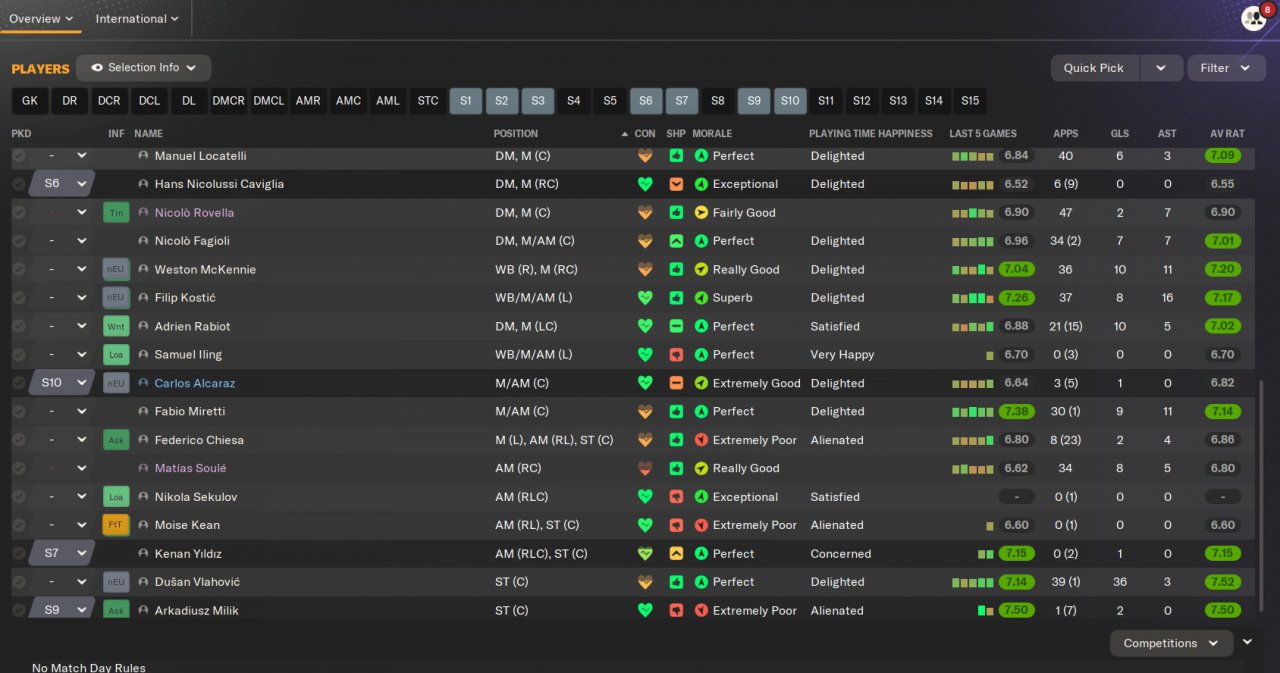Viewport: 1280px width, 673px height.
Task: Click Carlos Alcaraz's orange sharpness icon
Action: (677, 383)
